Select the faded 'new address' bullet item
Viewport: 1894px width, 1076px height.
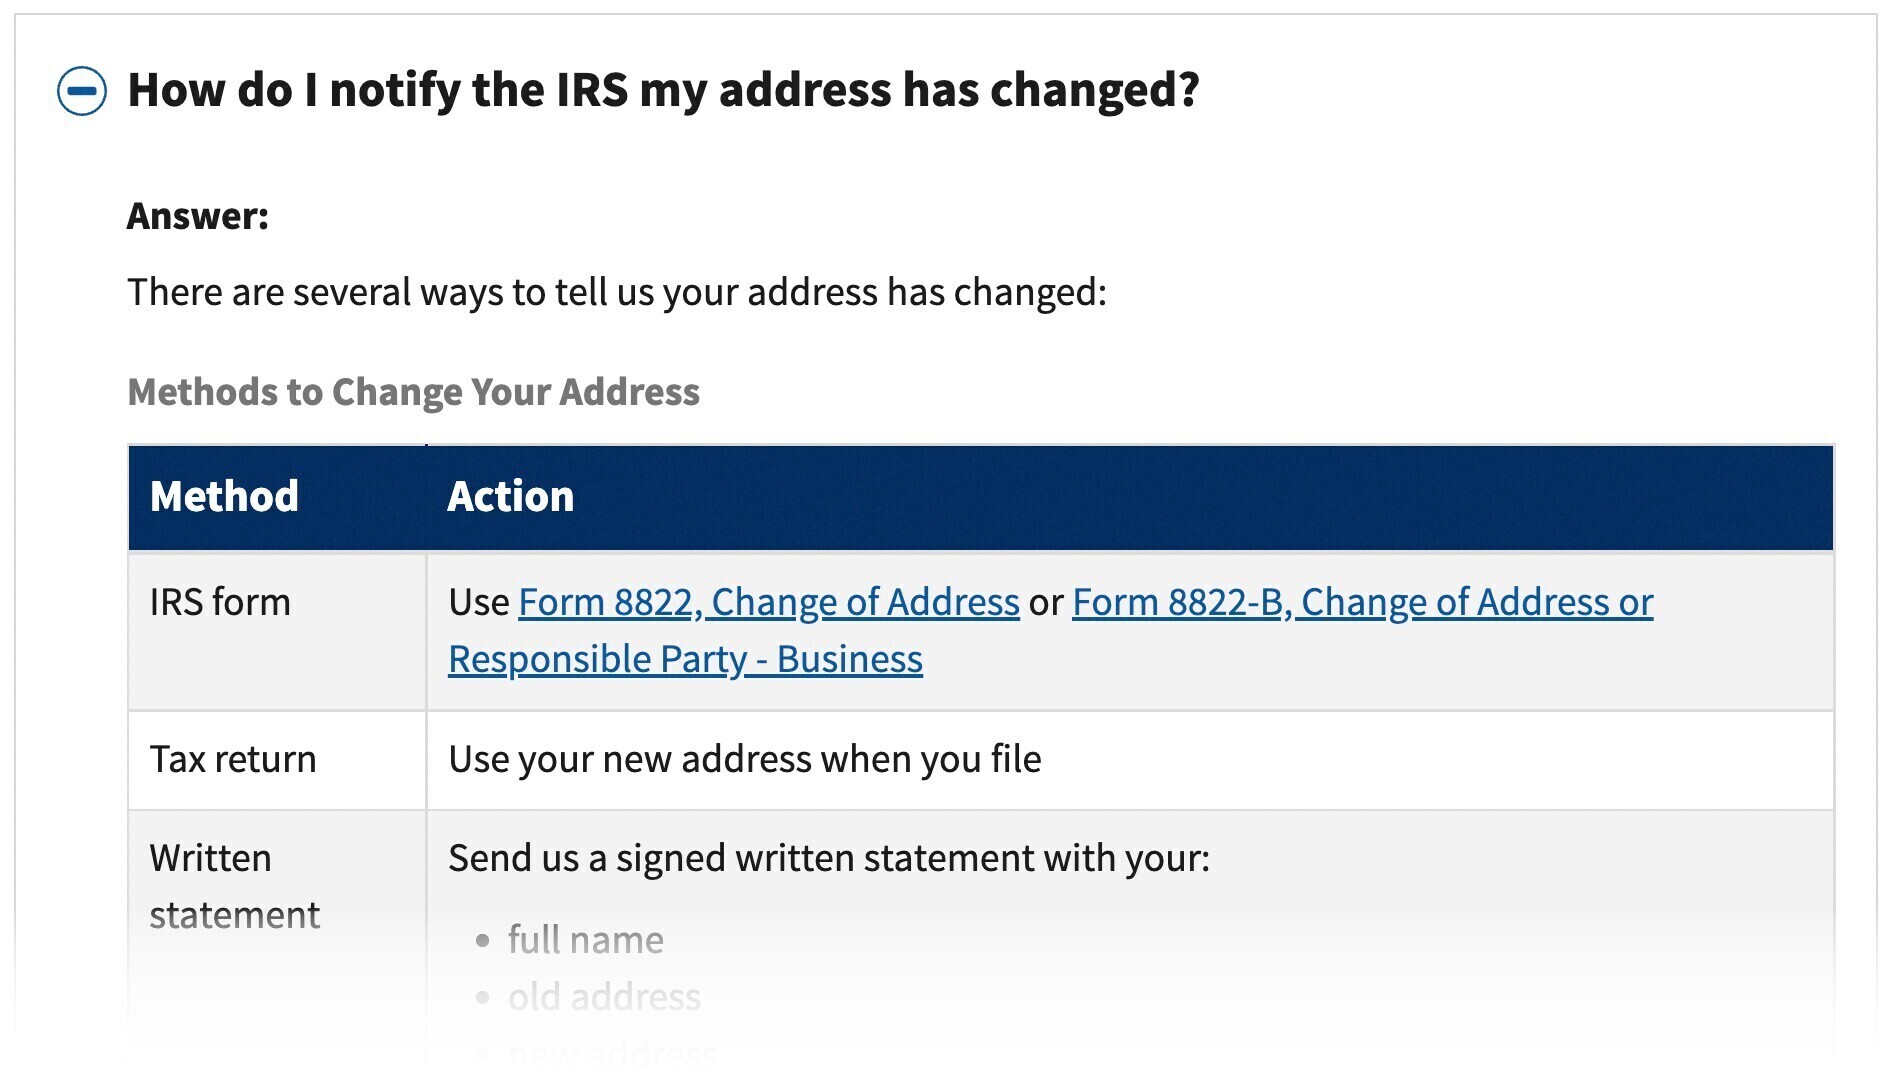[x=611, y=1053]
